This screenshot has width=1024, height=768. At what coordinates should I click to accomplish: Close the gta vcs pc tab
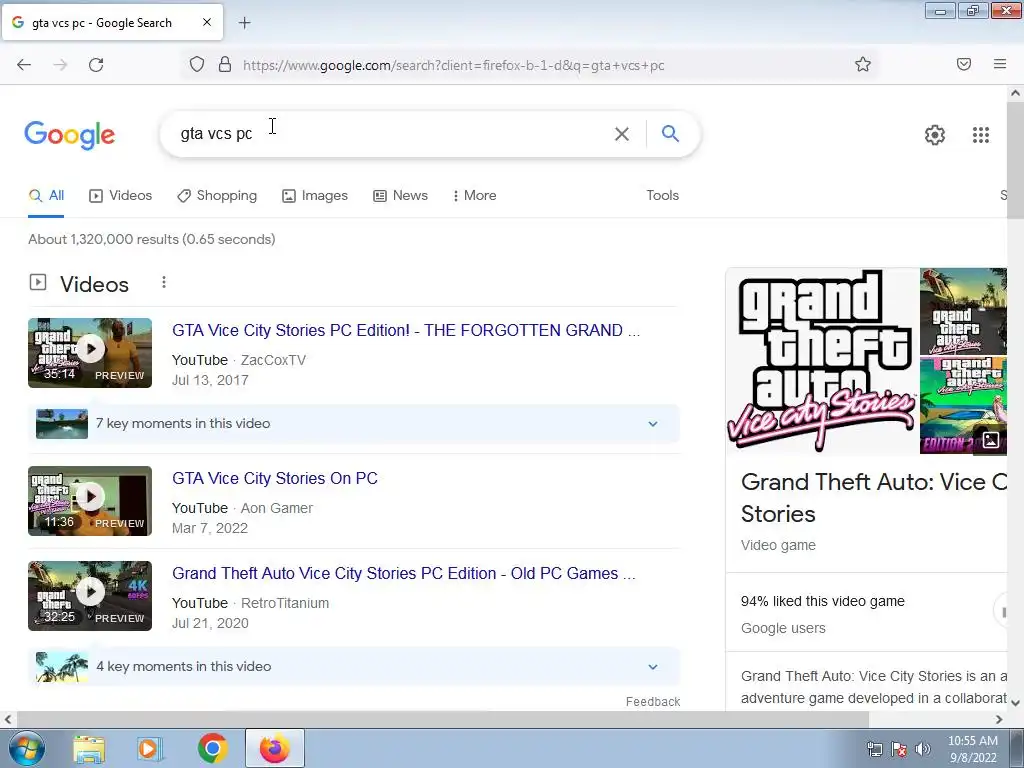207,22
